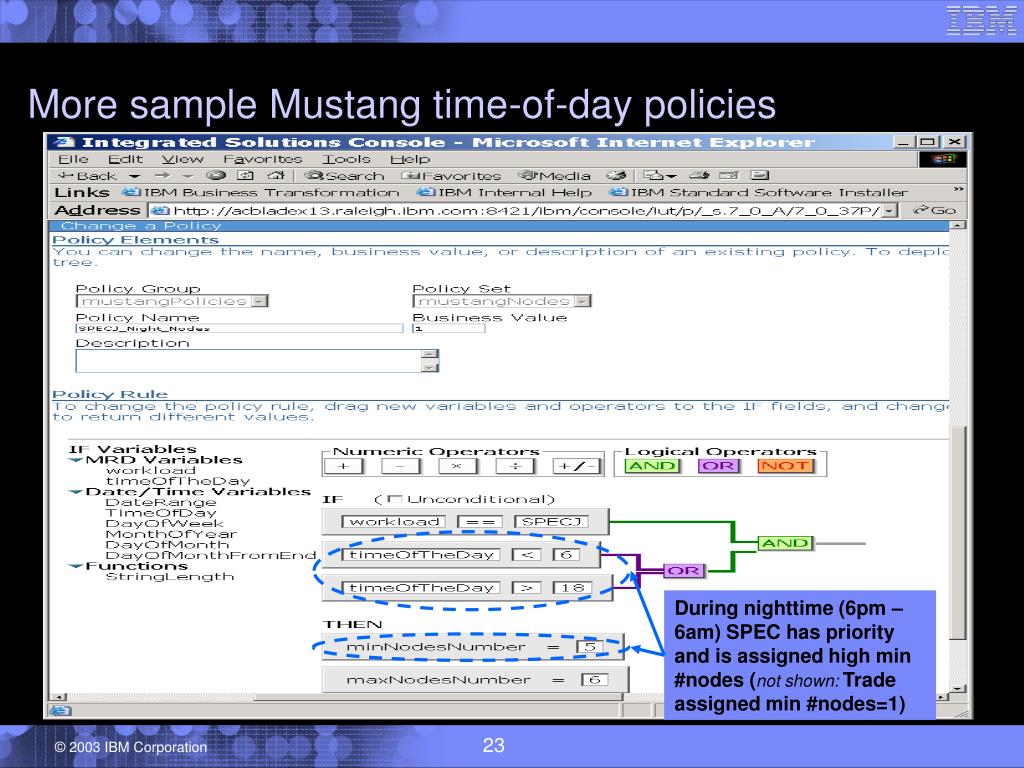Pick the green AND logical operator
The height and width of the screenshot is (768, 1024).
point(652,466)
